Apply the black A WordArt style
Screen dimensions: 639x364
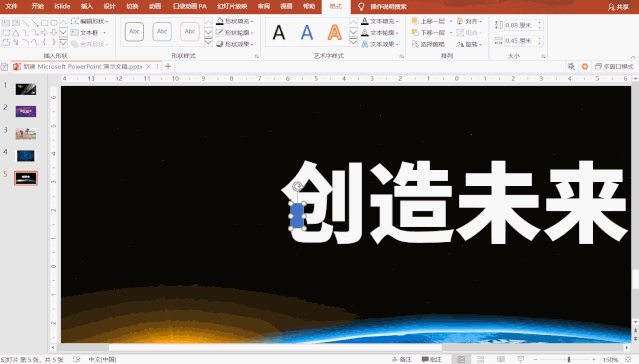point(279,32)
